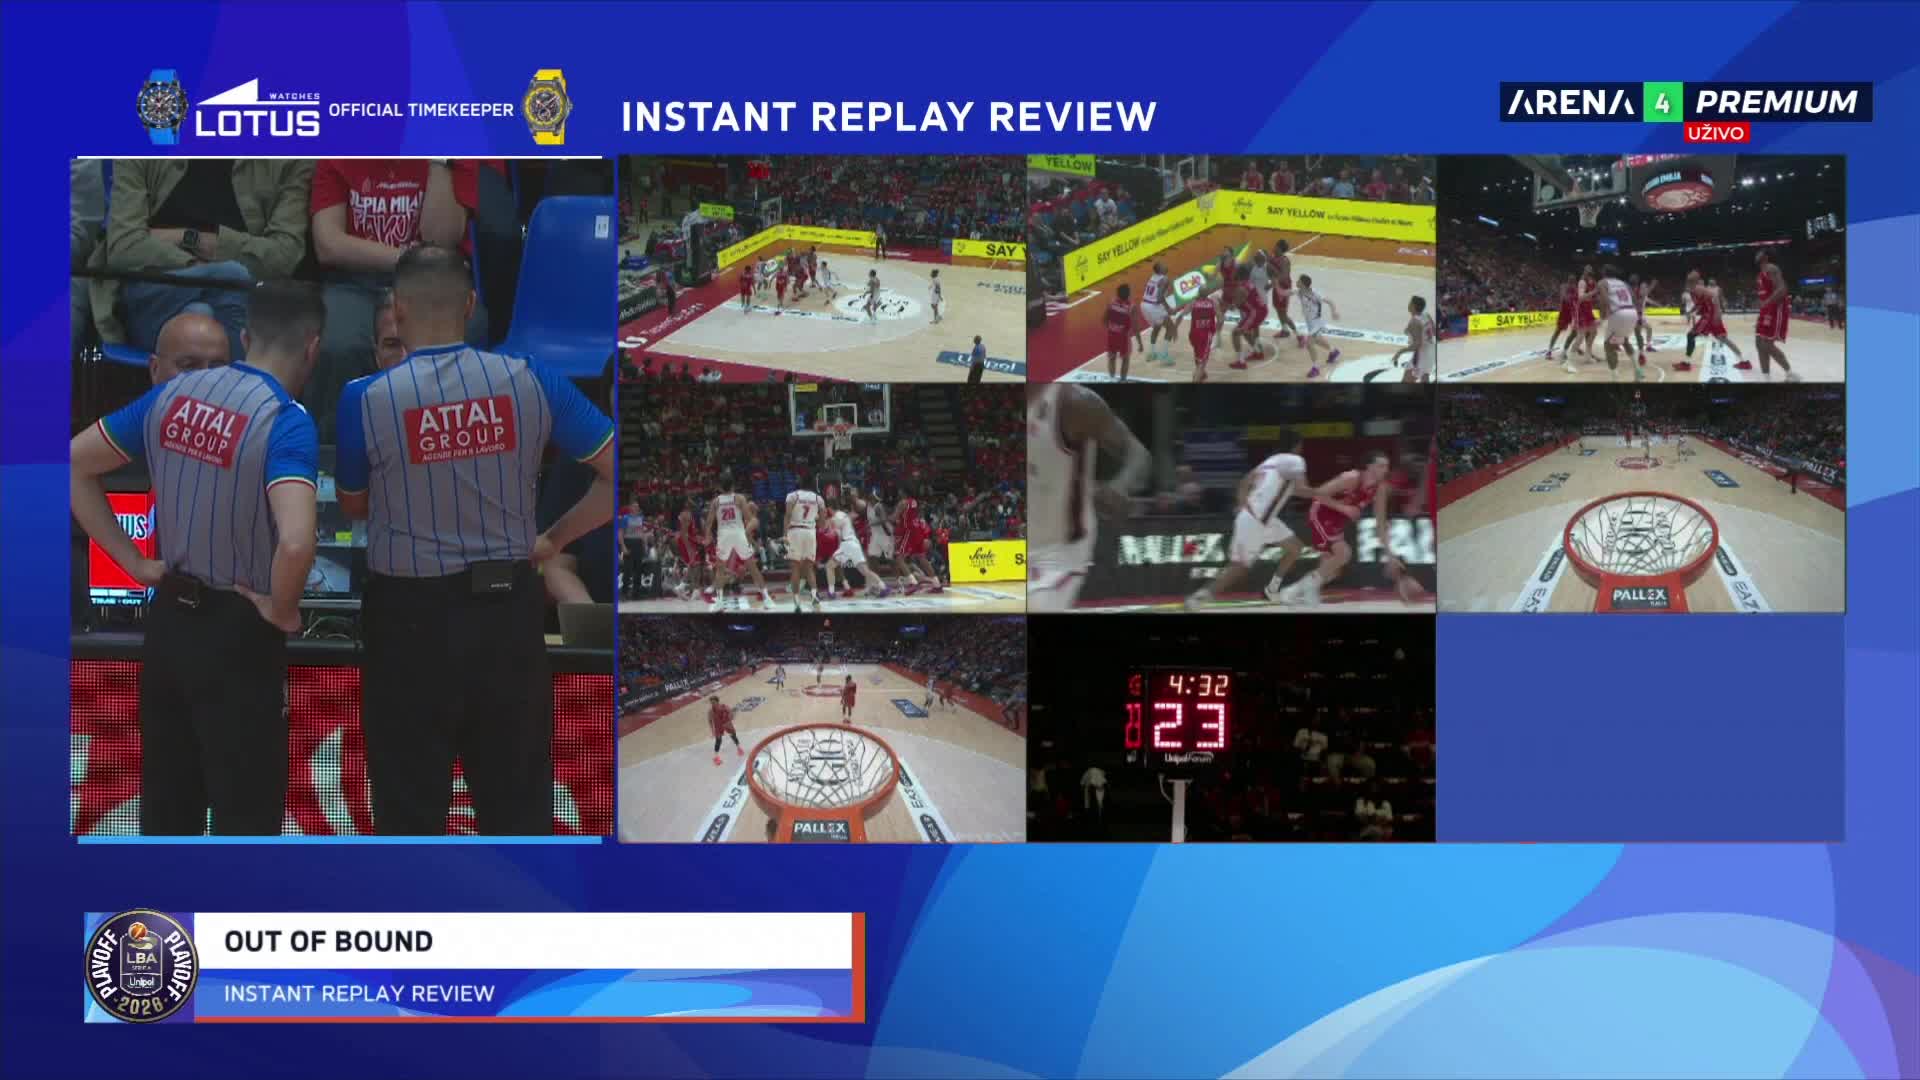Open the wide court replay angle thumbnail
Viewport: 1920px width, 1080px height.
822,268
